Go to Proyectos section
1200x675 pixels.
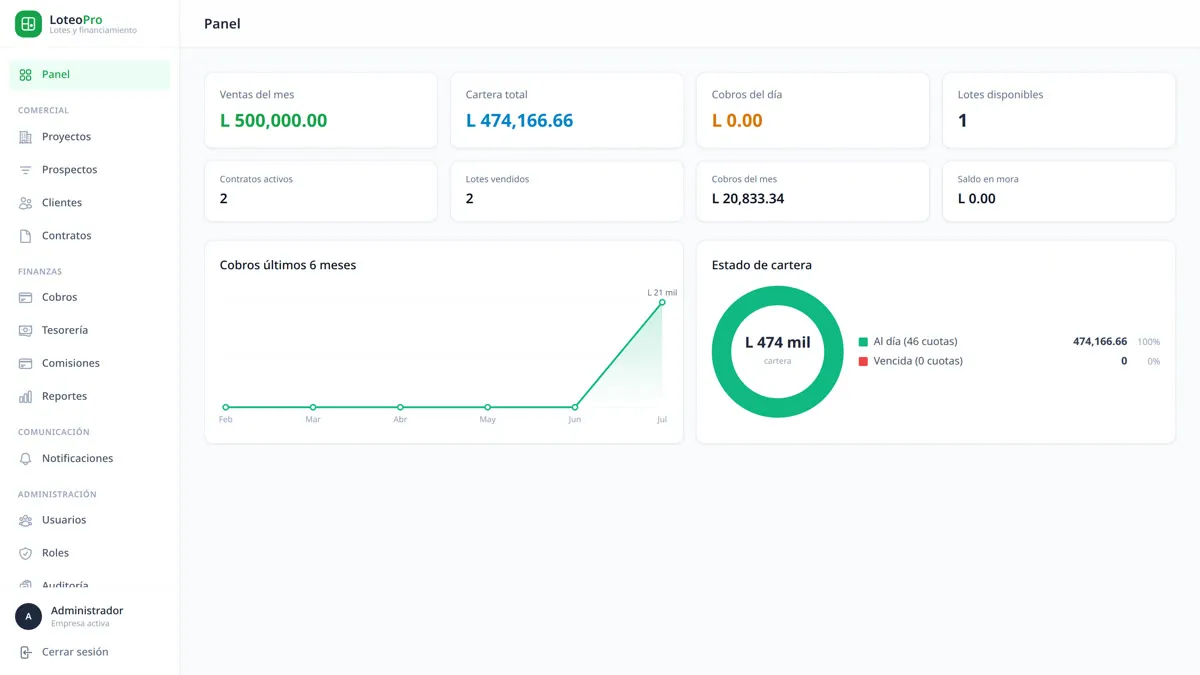tap(90, 137)
